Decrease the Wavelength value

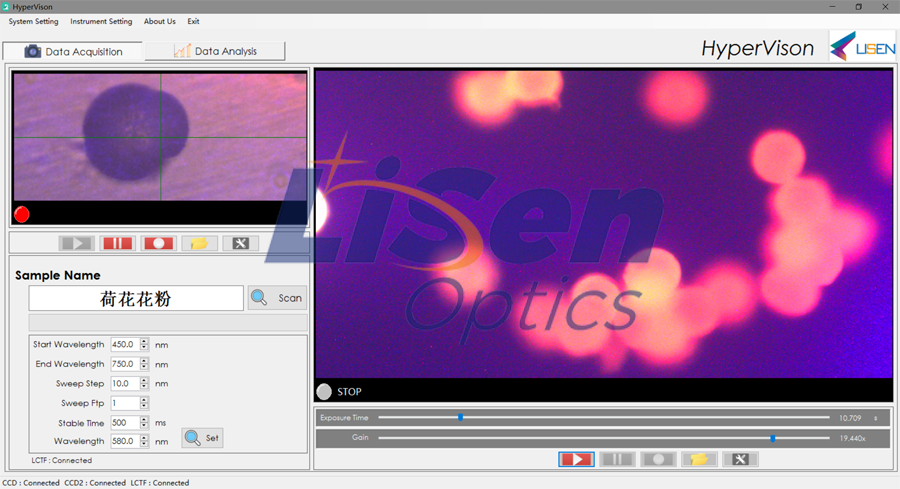(x=144, y=444)
